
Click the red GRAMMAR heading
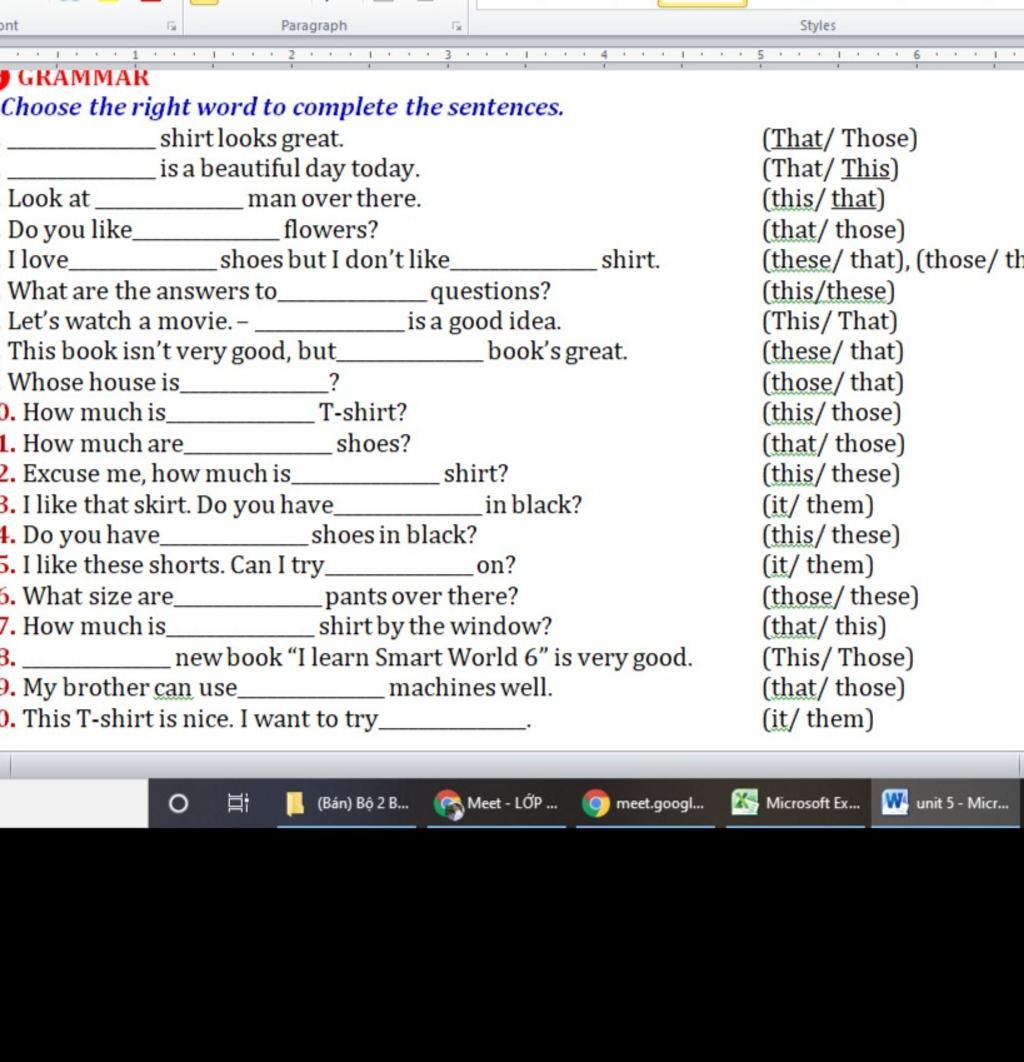(x=83, y=78)
